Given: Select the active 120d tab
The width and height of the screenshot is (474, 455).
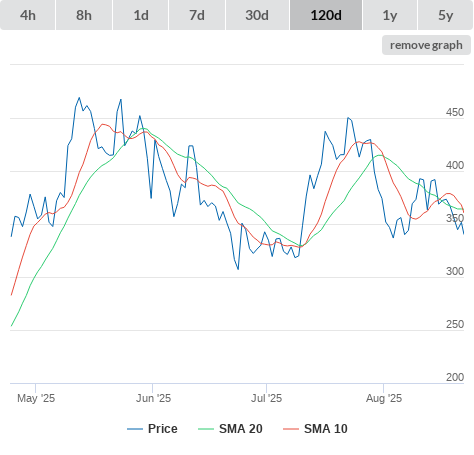Looking at the screenshot, I should pos(326,15).
